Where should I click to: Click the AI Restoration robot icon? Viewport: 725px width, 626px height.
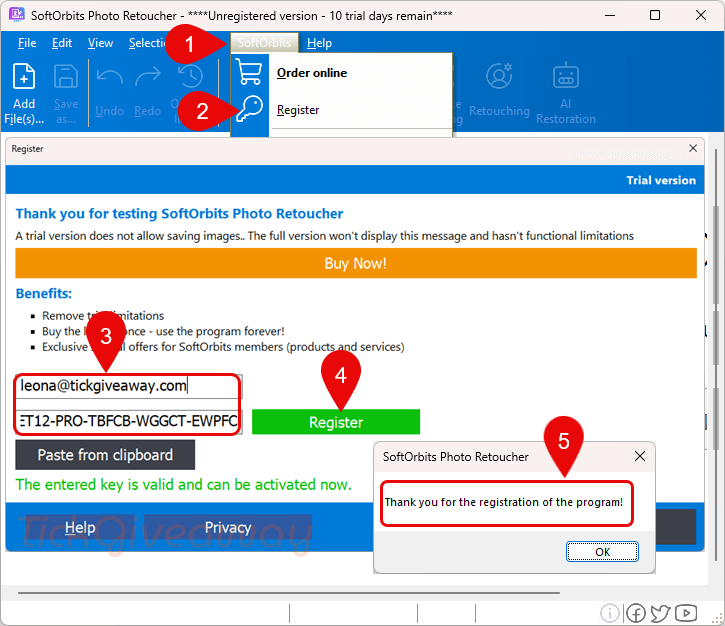pyautogui.click(x=565, y=76)
